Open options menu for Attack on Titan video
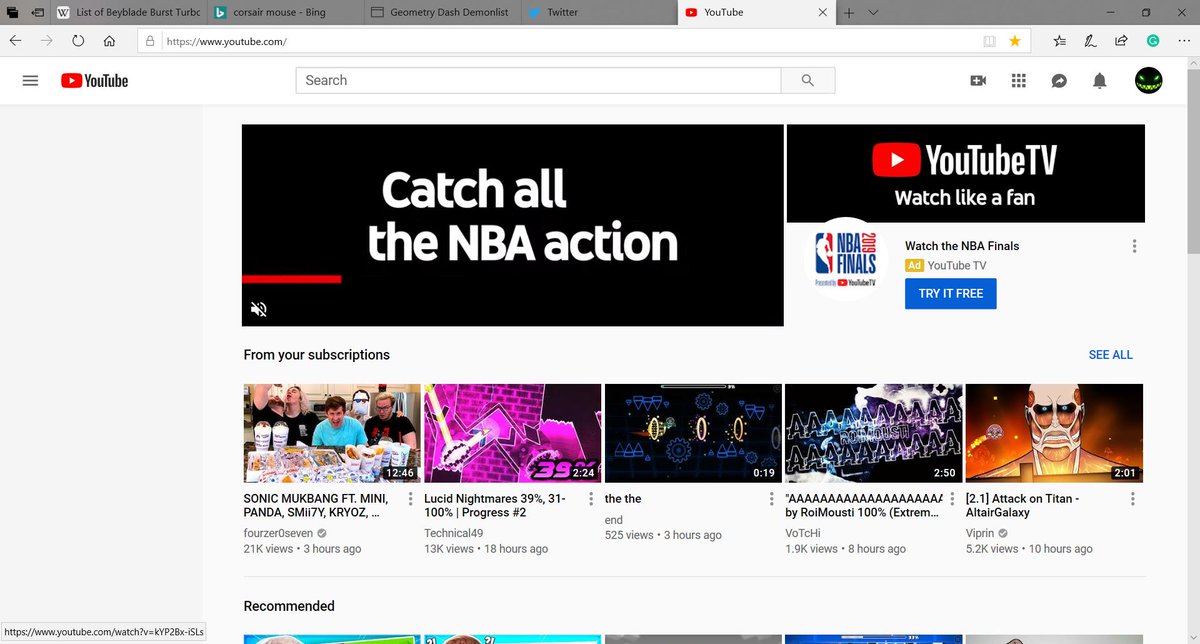This screenshot has height=644, width=1200. pos(1133,499)
